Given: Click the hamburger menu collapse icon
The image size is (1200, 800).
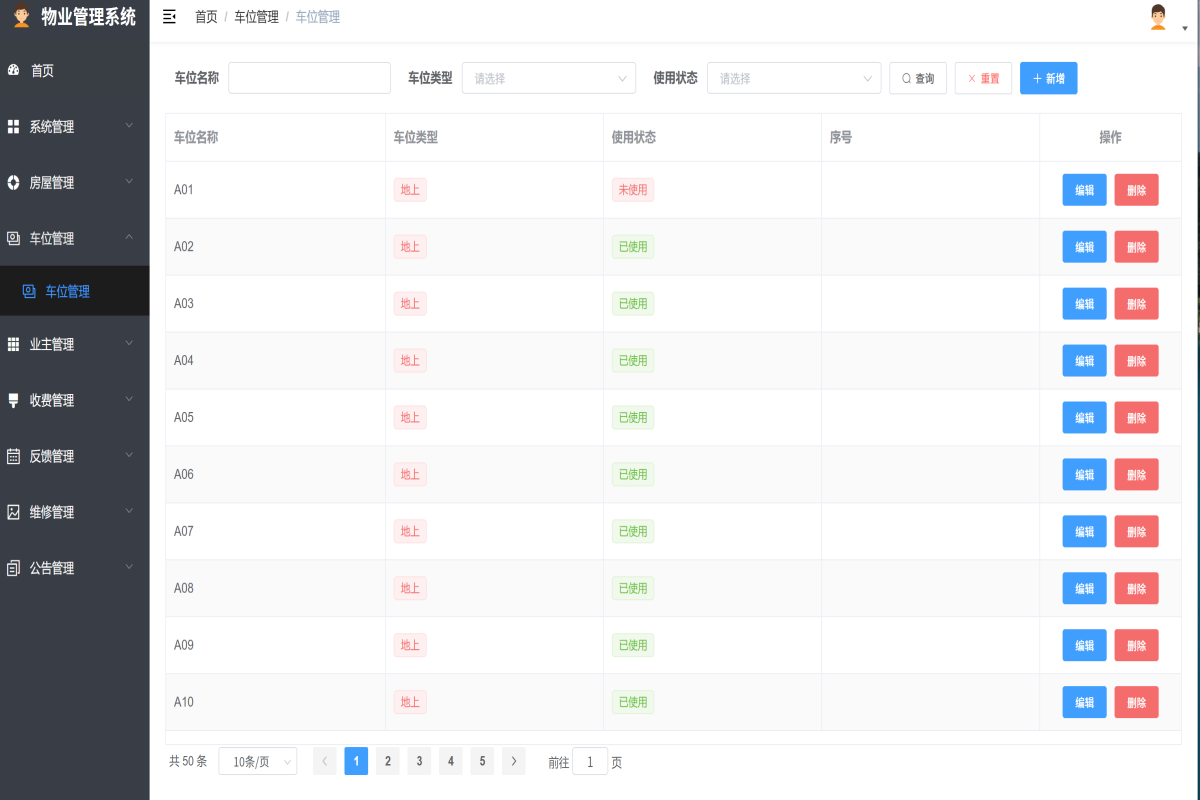Looking at the screenshot, I should point(170,17).
